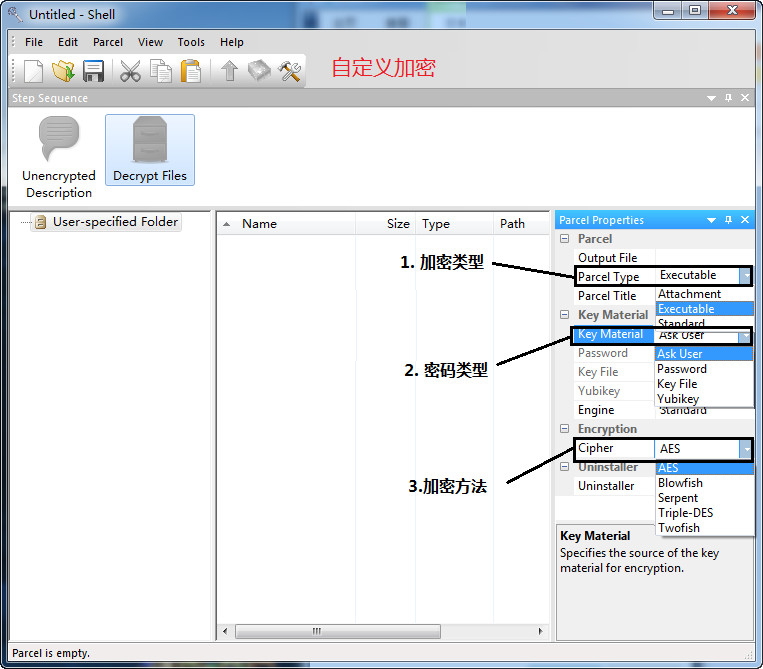763x669 pixels.
Task: Click the Save floppy disk icon
Action: click(93, 71)
